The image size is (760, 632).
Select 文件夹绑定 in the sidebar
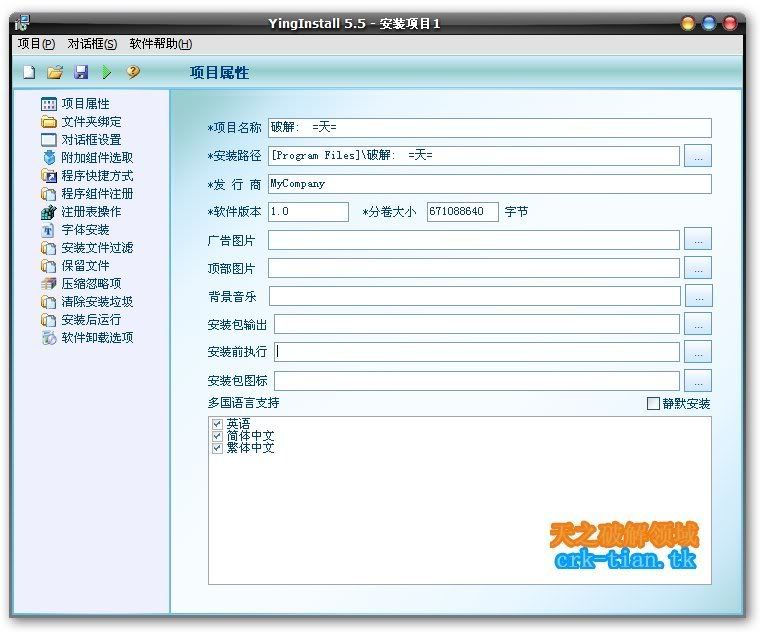pos(91,121)
